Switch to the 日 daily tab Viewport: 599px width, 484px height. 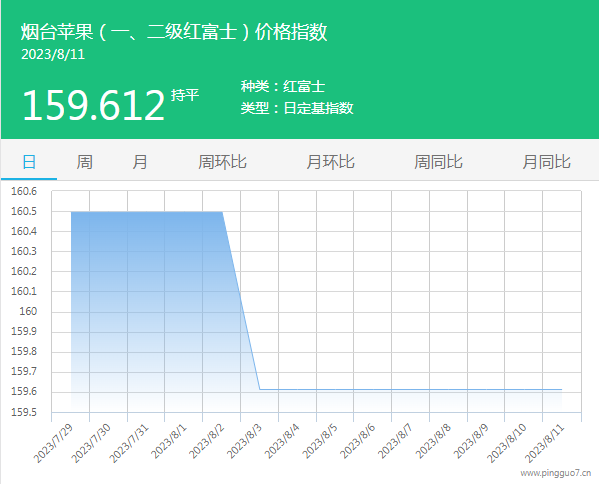click(29, 162)
